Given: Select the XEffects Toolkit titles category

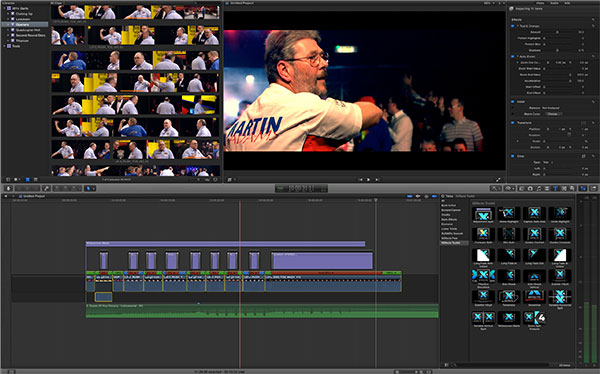Looking at the screenshot, I should pos(454,243).
